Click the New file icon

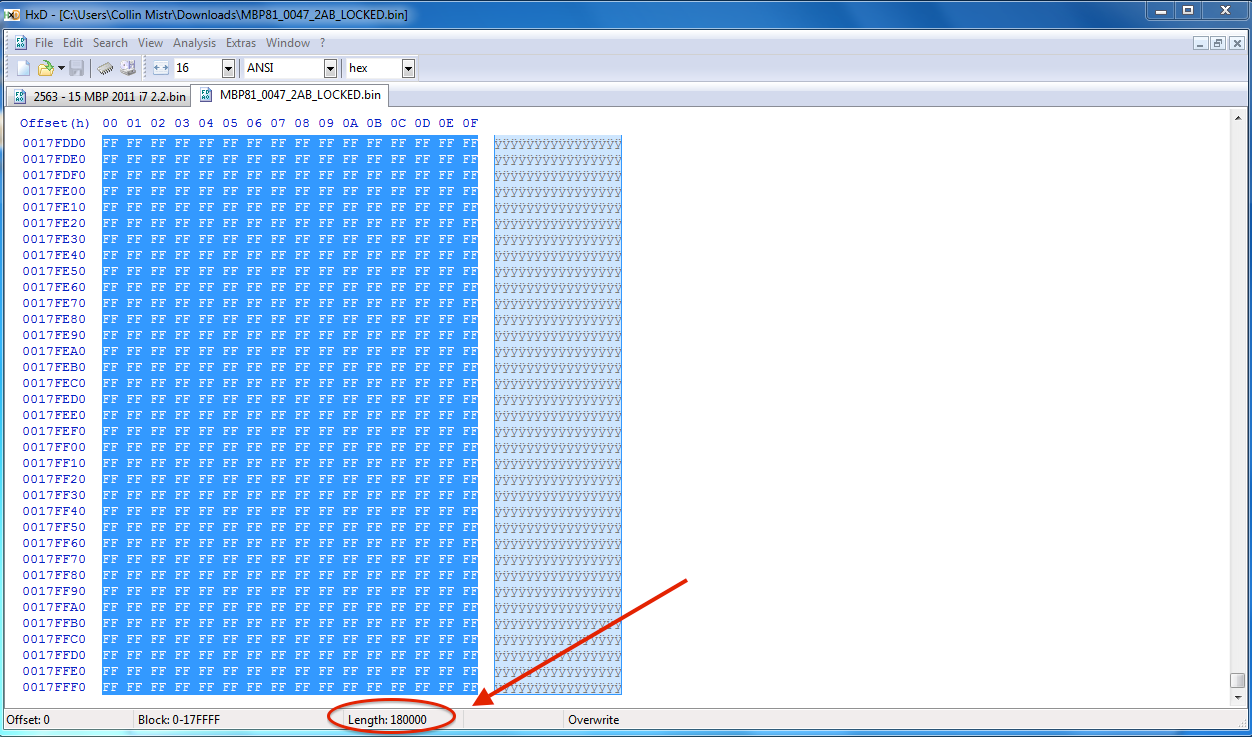pyautogui.click(x=23, y=68)
